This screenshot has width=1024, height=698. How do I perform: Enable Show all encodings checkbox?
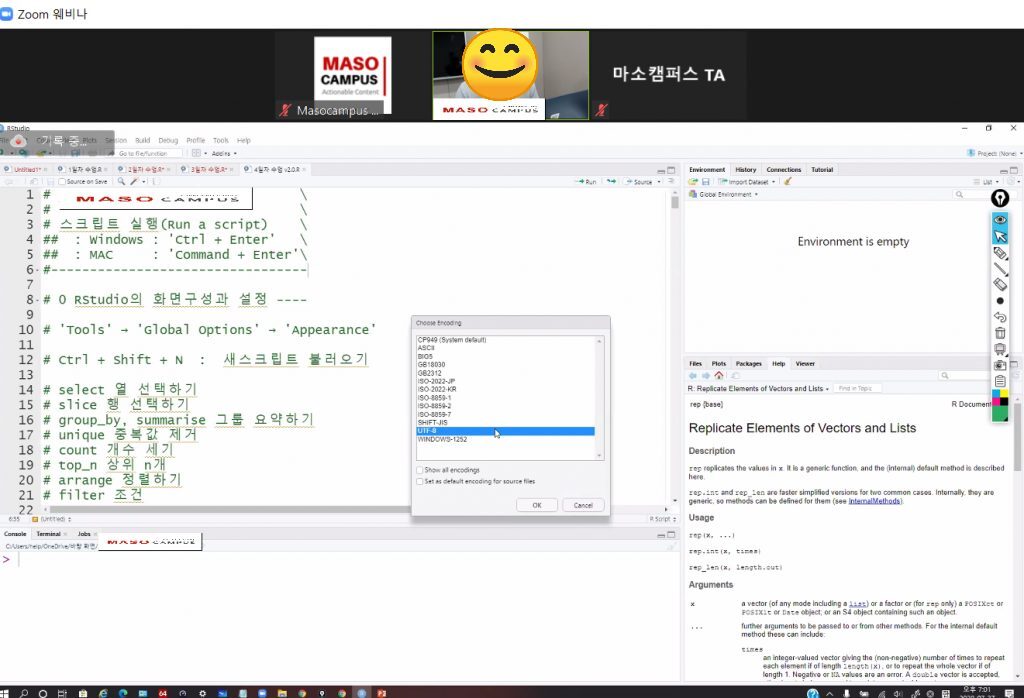point(419,470)
